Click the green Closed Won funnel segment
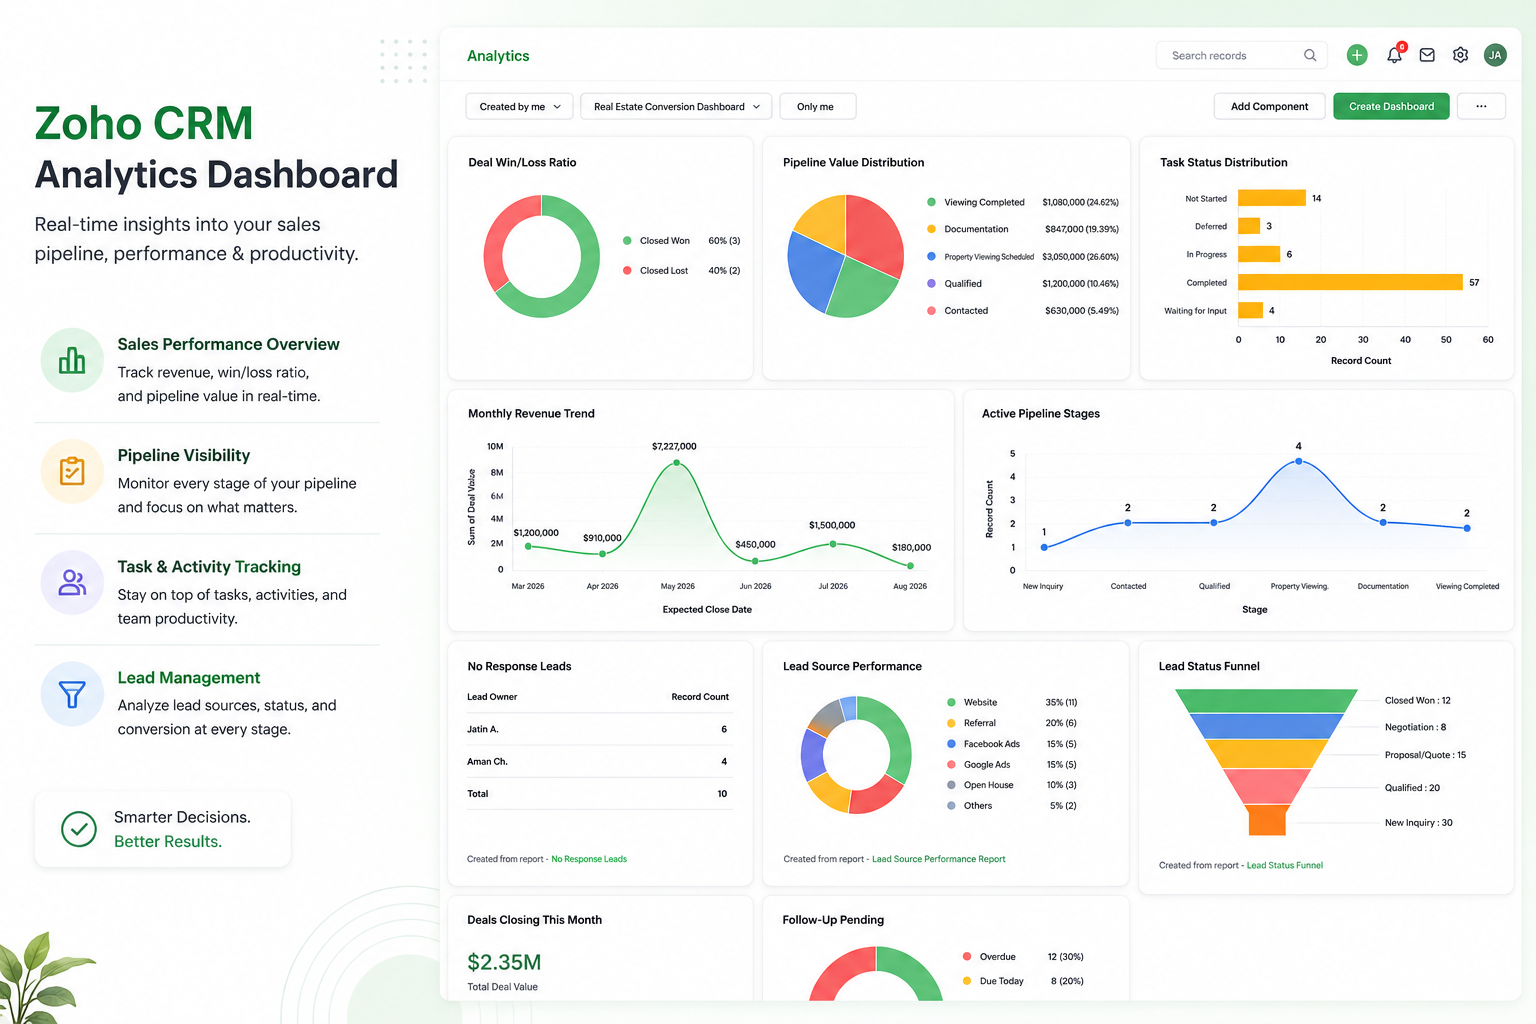The height and width of the screenshot is (1024, 1536). tap(1266, 700)
